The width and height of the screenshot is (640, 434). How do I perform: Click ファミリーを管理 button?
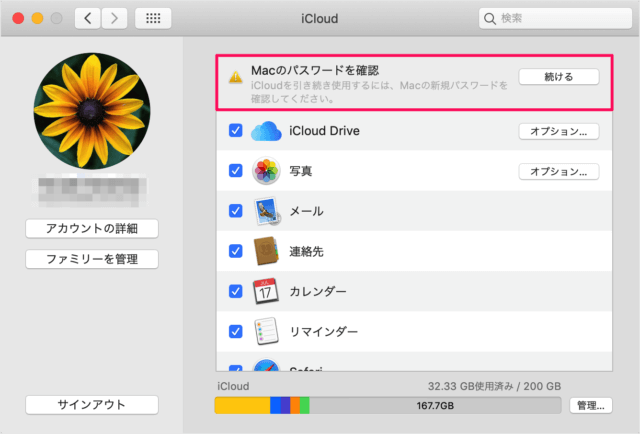(x=92, y=259)
